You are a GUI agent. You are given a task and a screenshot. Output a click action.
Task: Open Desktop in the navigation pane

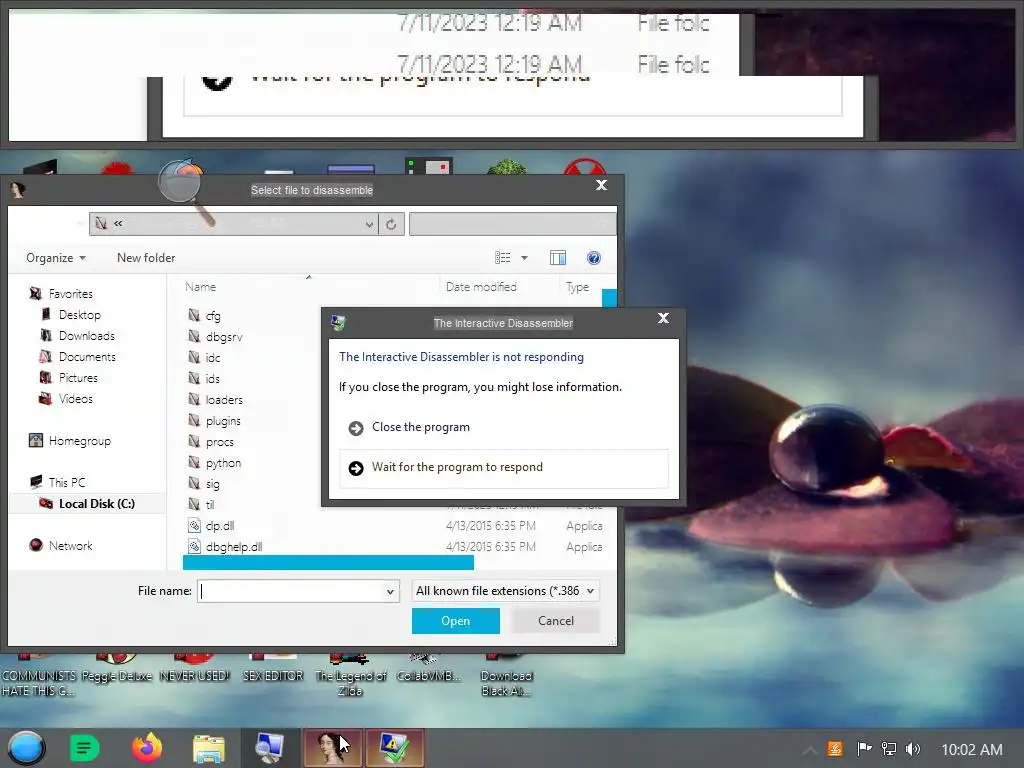pos(80,315)
